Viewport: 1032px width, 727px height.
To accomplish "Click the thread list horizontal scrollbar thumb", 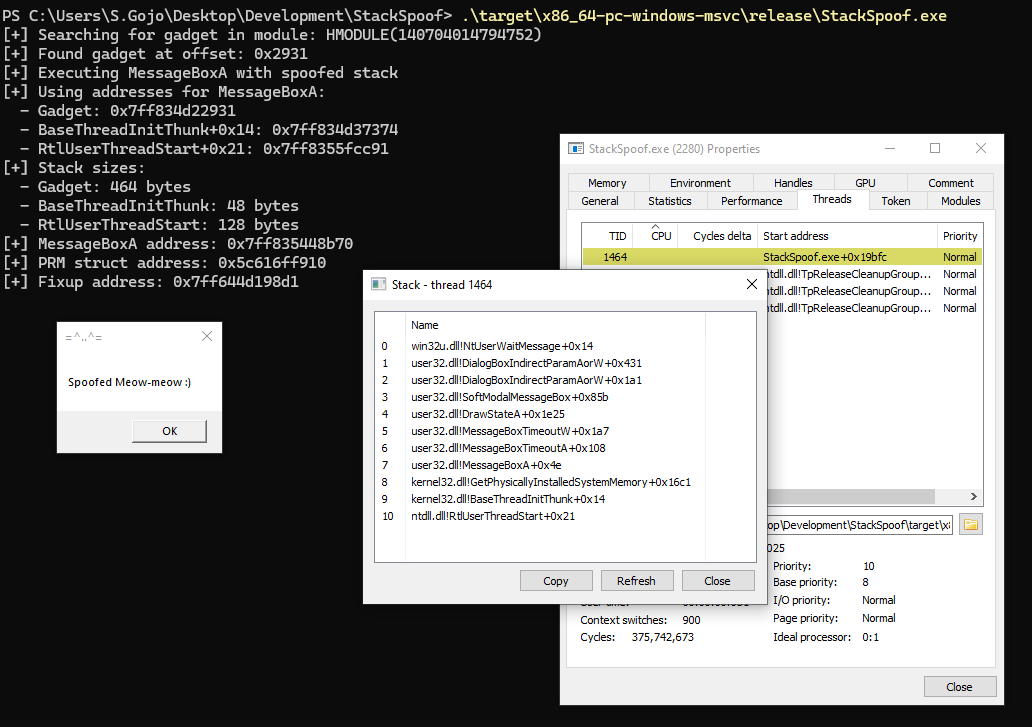I will (x=850, y=496).
